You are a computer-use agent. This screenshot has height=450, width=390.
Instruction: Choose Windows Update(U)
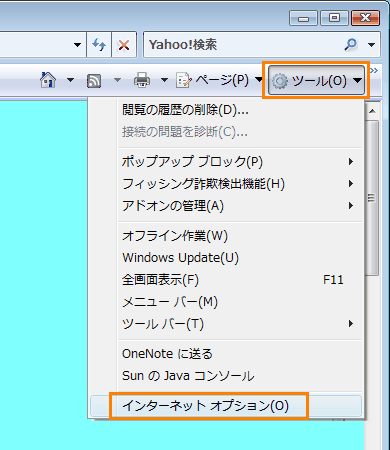point(226,258)
